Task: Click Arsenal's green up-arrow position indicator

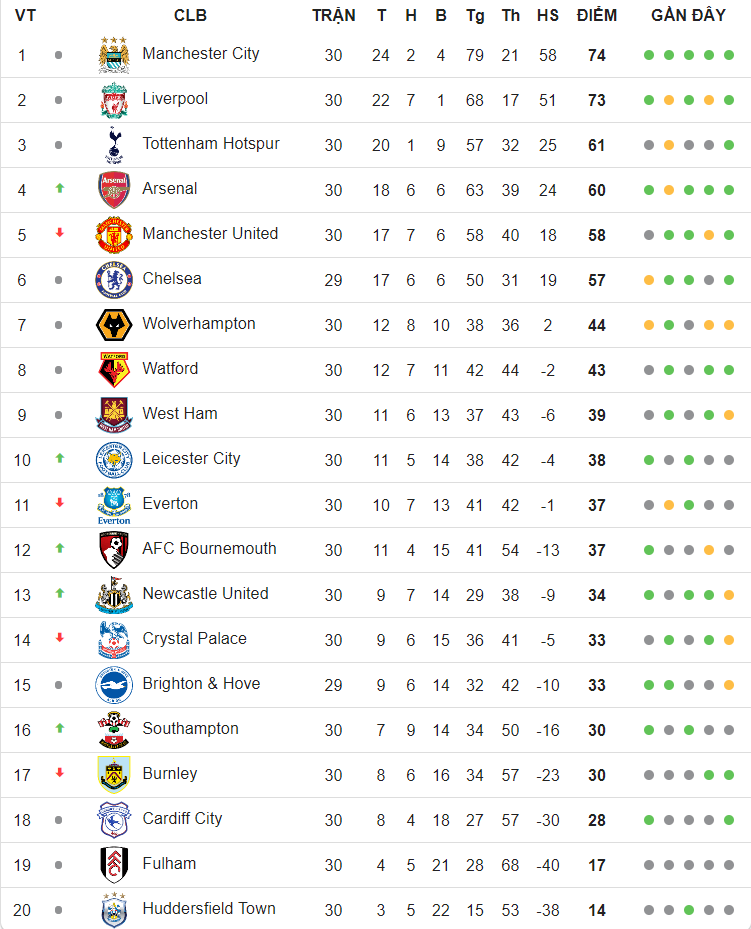Action: (x=59, y=188)
